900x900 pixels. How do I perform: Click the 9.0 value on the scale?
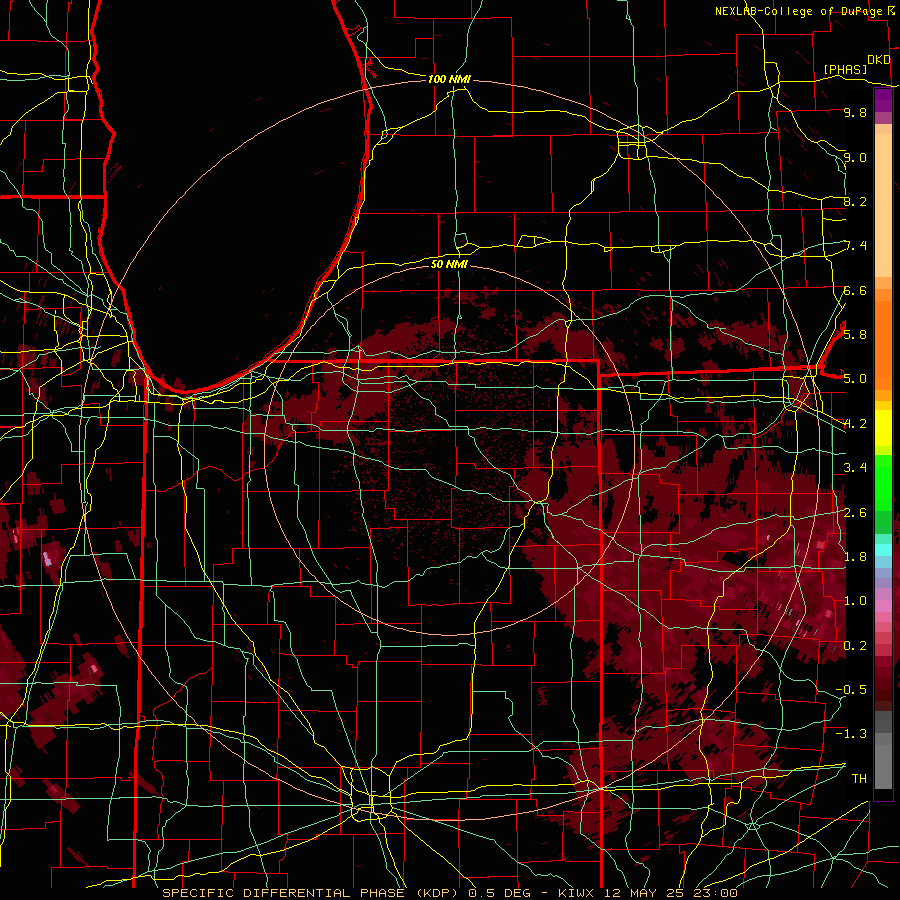855,157
